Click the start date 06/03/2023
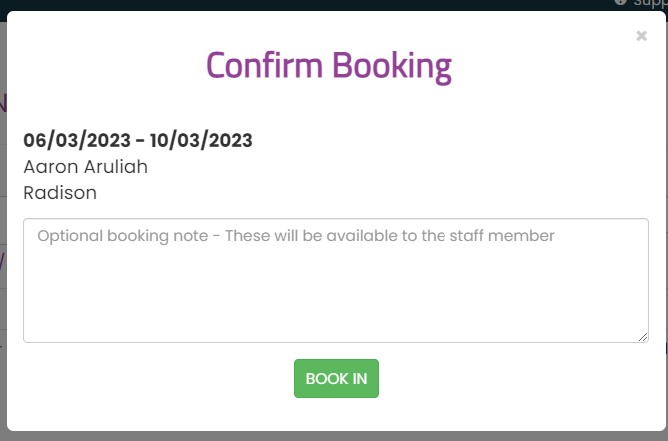 [77, 140]
